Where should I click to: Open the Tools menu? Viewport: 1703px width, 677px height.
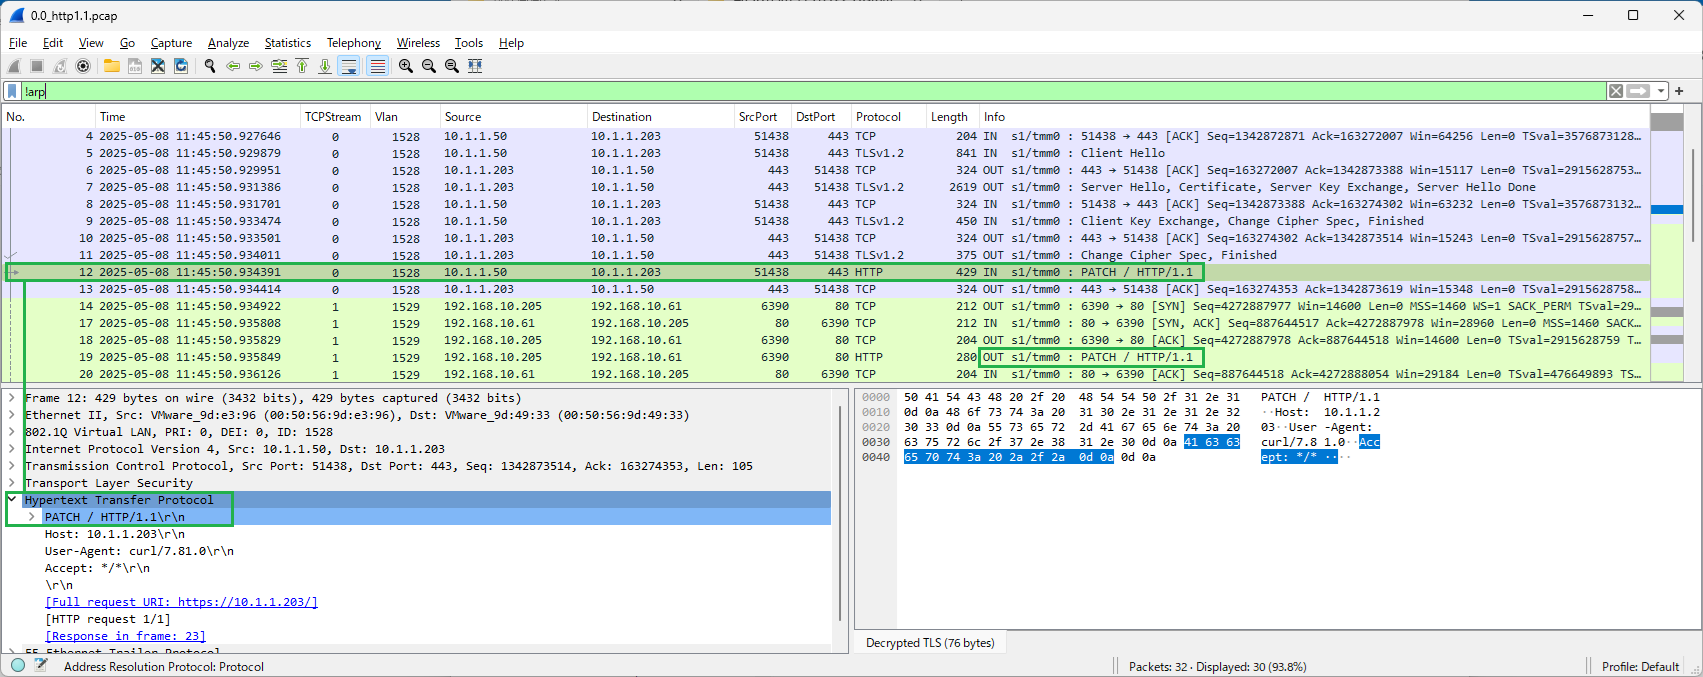click(x=469, y=43)
